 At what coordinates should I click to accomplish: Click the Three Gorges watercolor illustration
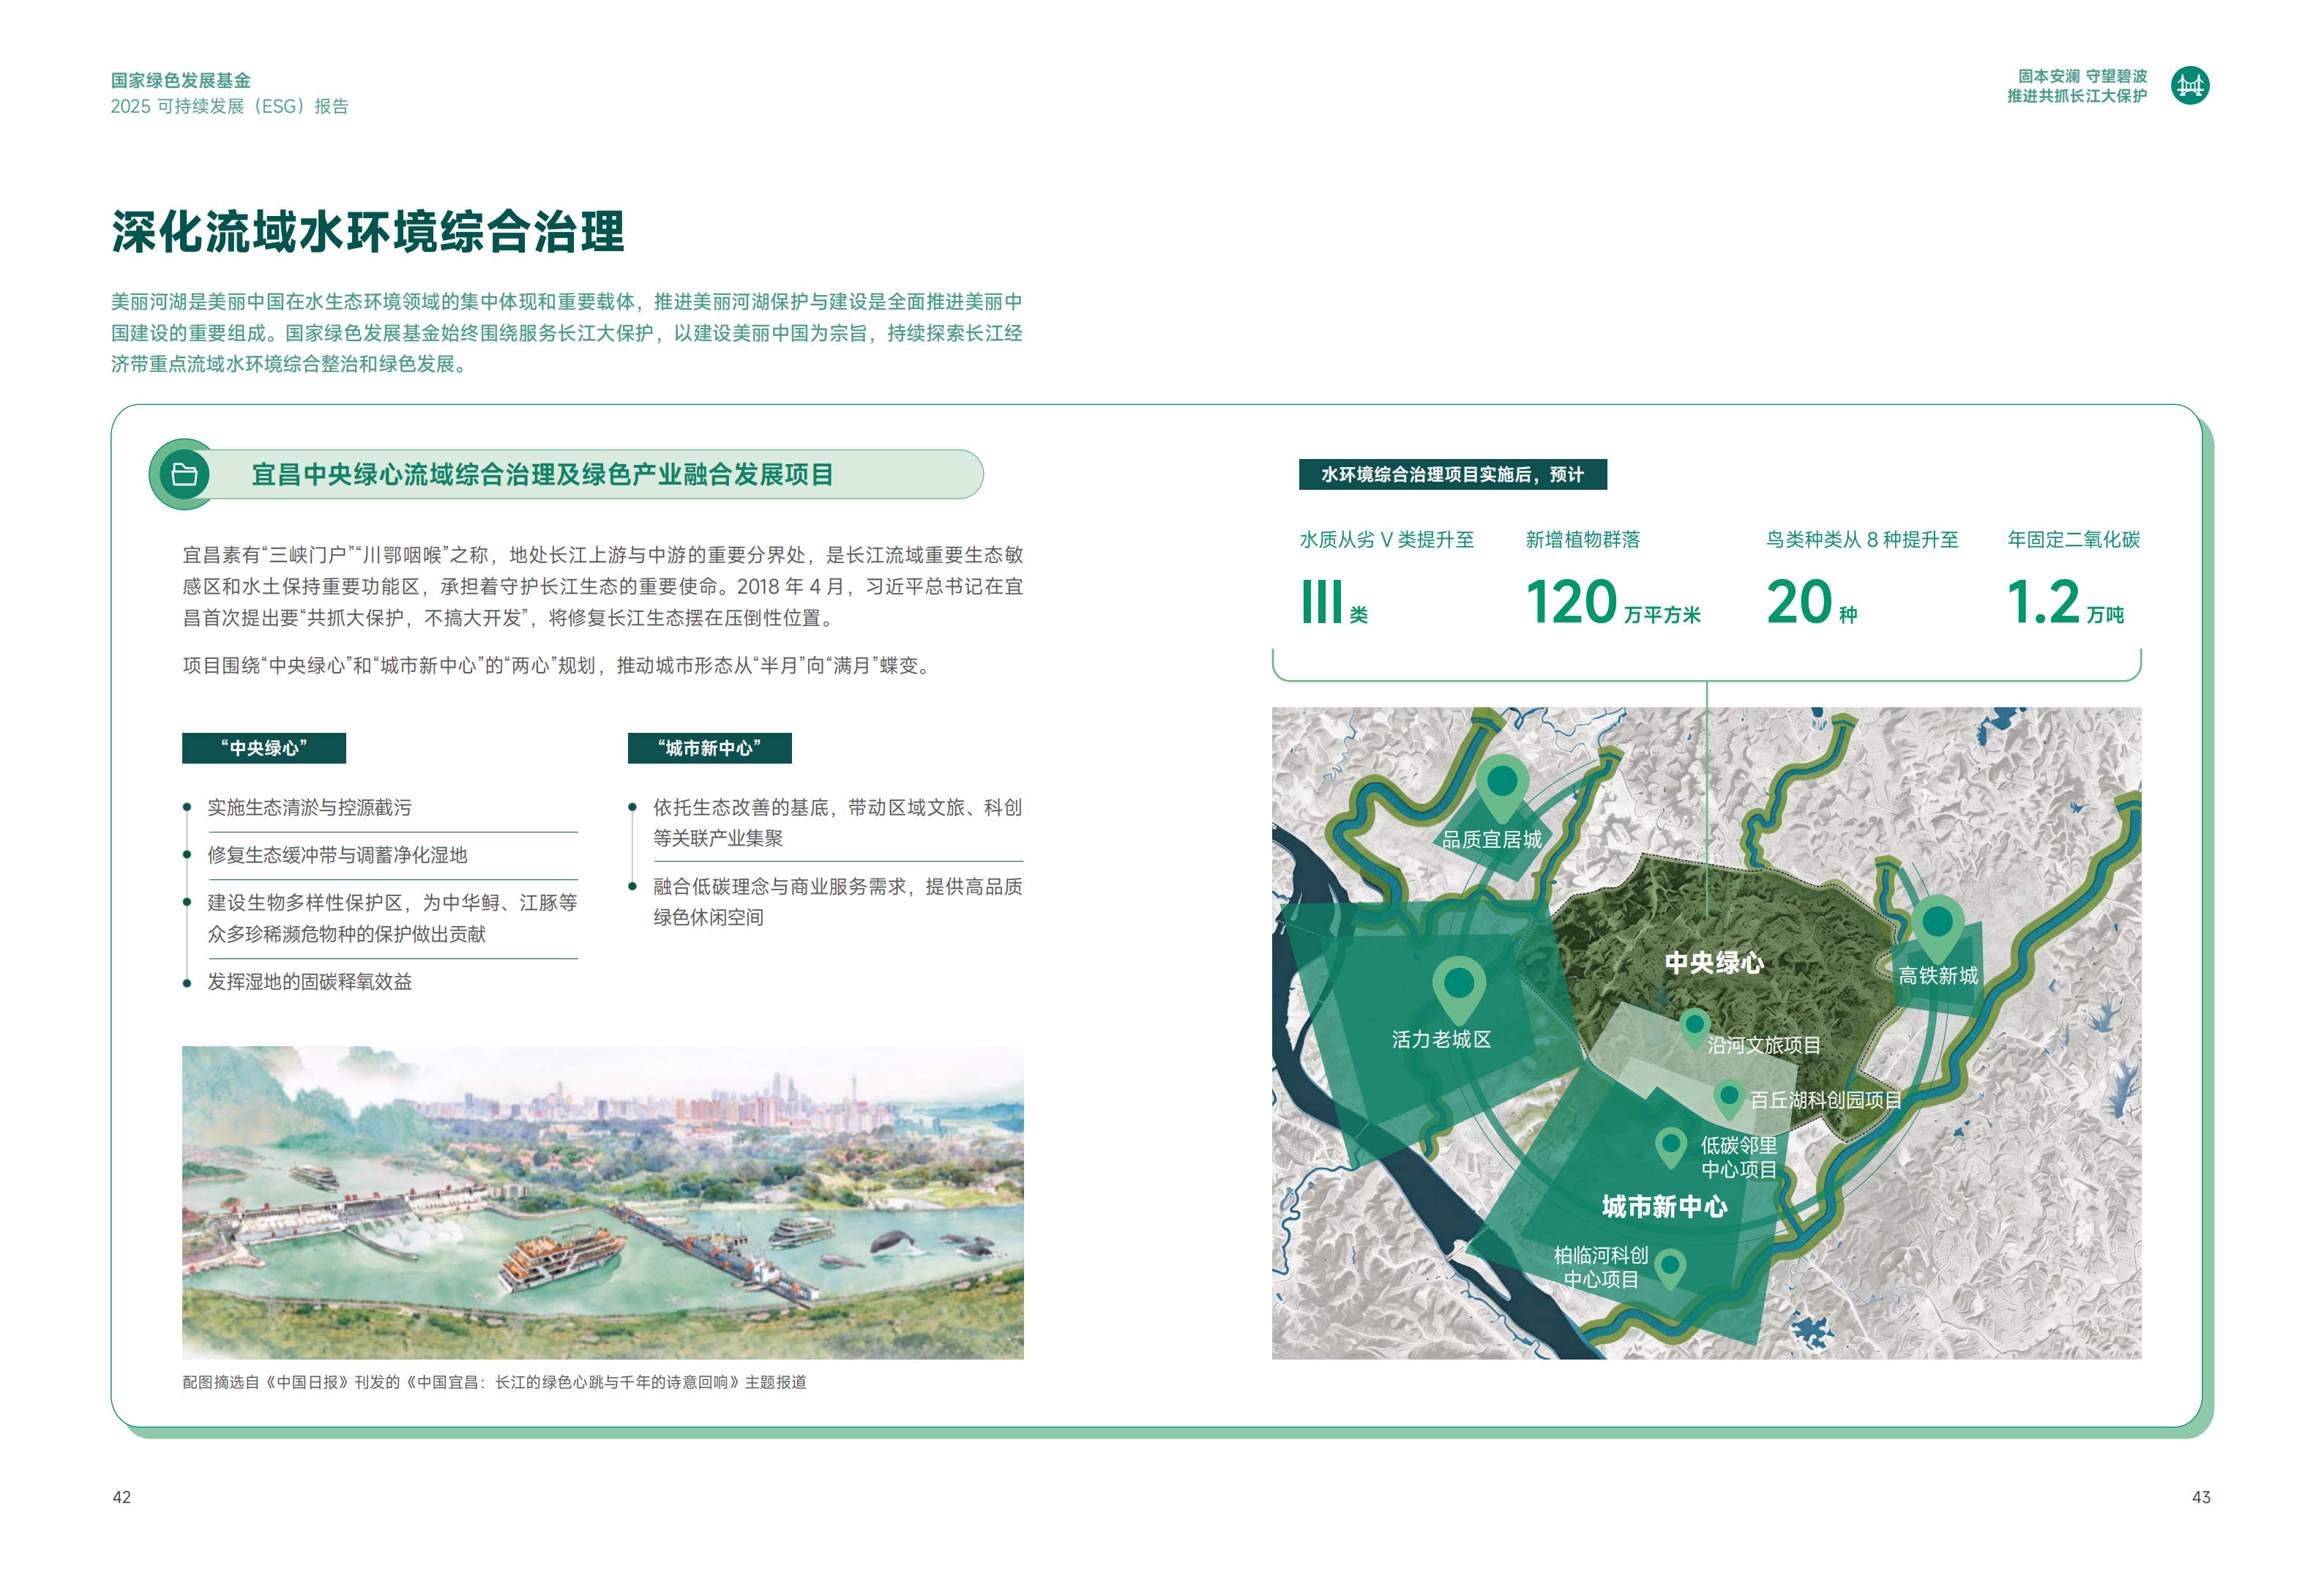click(603, 1202)
